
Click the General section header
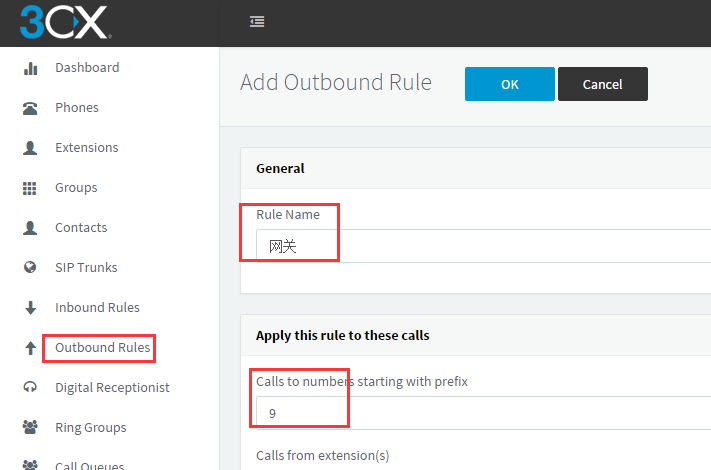tap(280, 169)
